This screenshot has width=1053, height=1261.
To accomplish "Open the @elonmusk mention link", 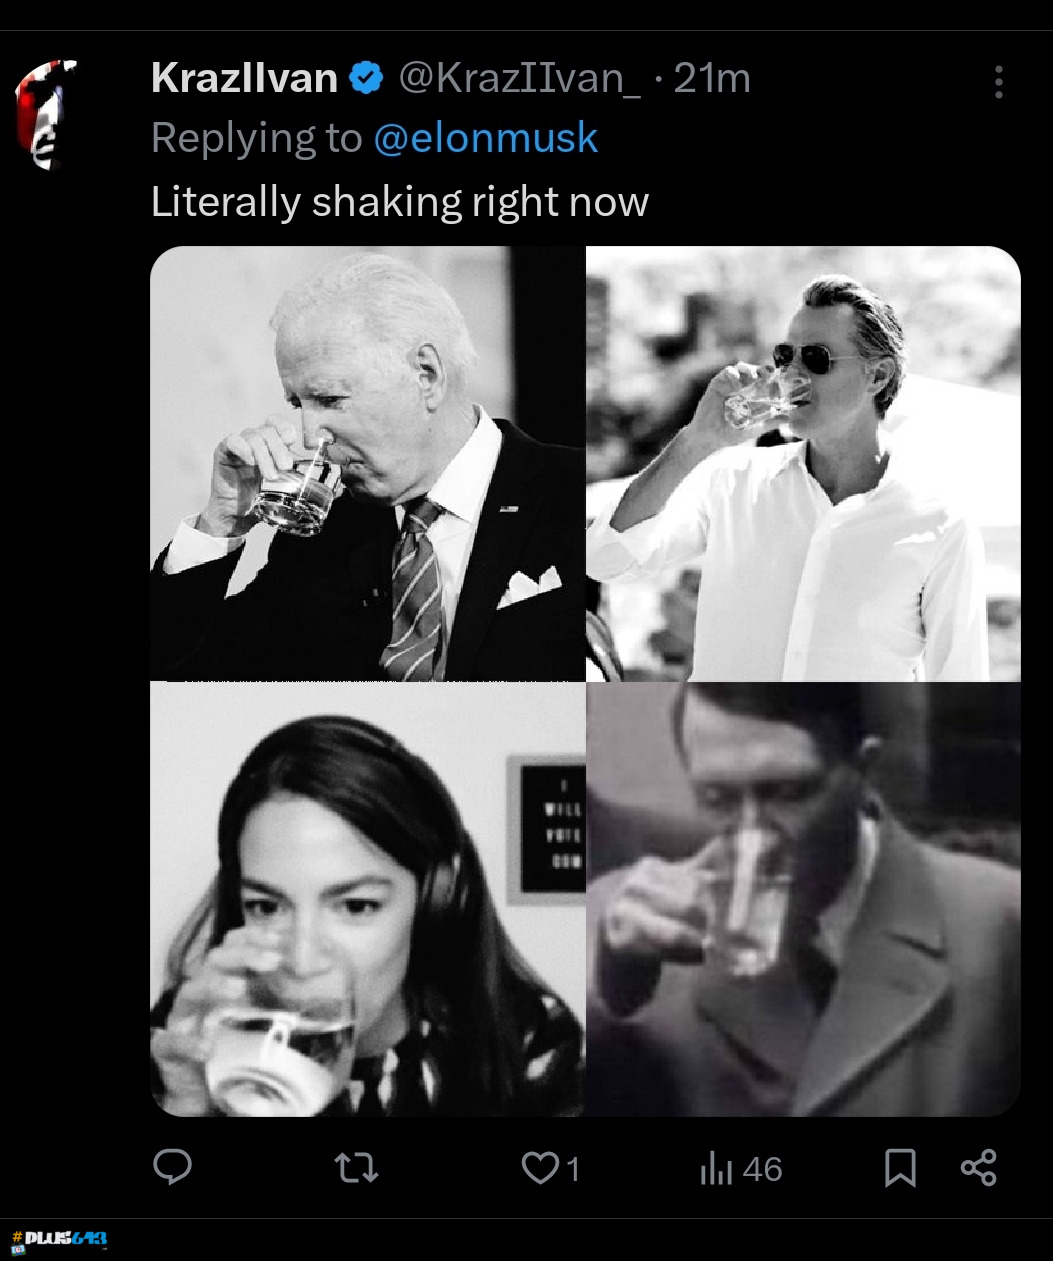I will [485, 138].
